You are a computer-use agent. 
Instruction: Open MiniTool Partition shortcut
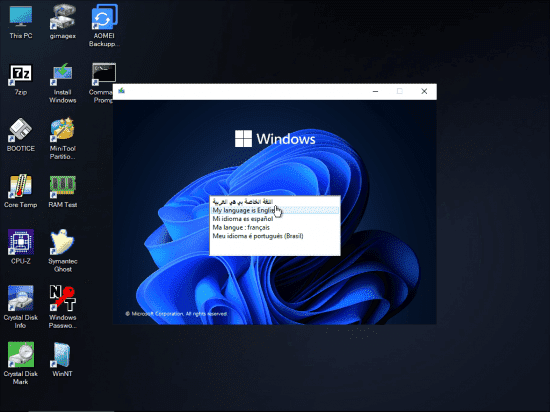click(x=62, y=139)
